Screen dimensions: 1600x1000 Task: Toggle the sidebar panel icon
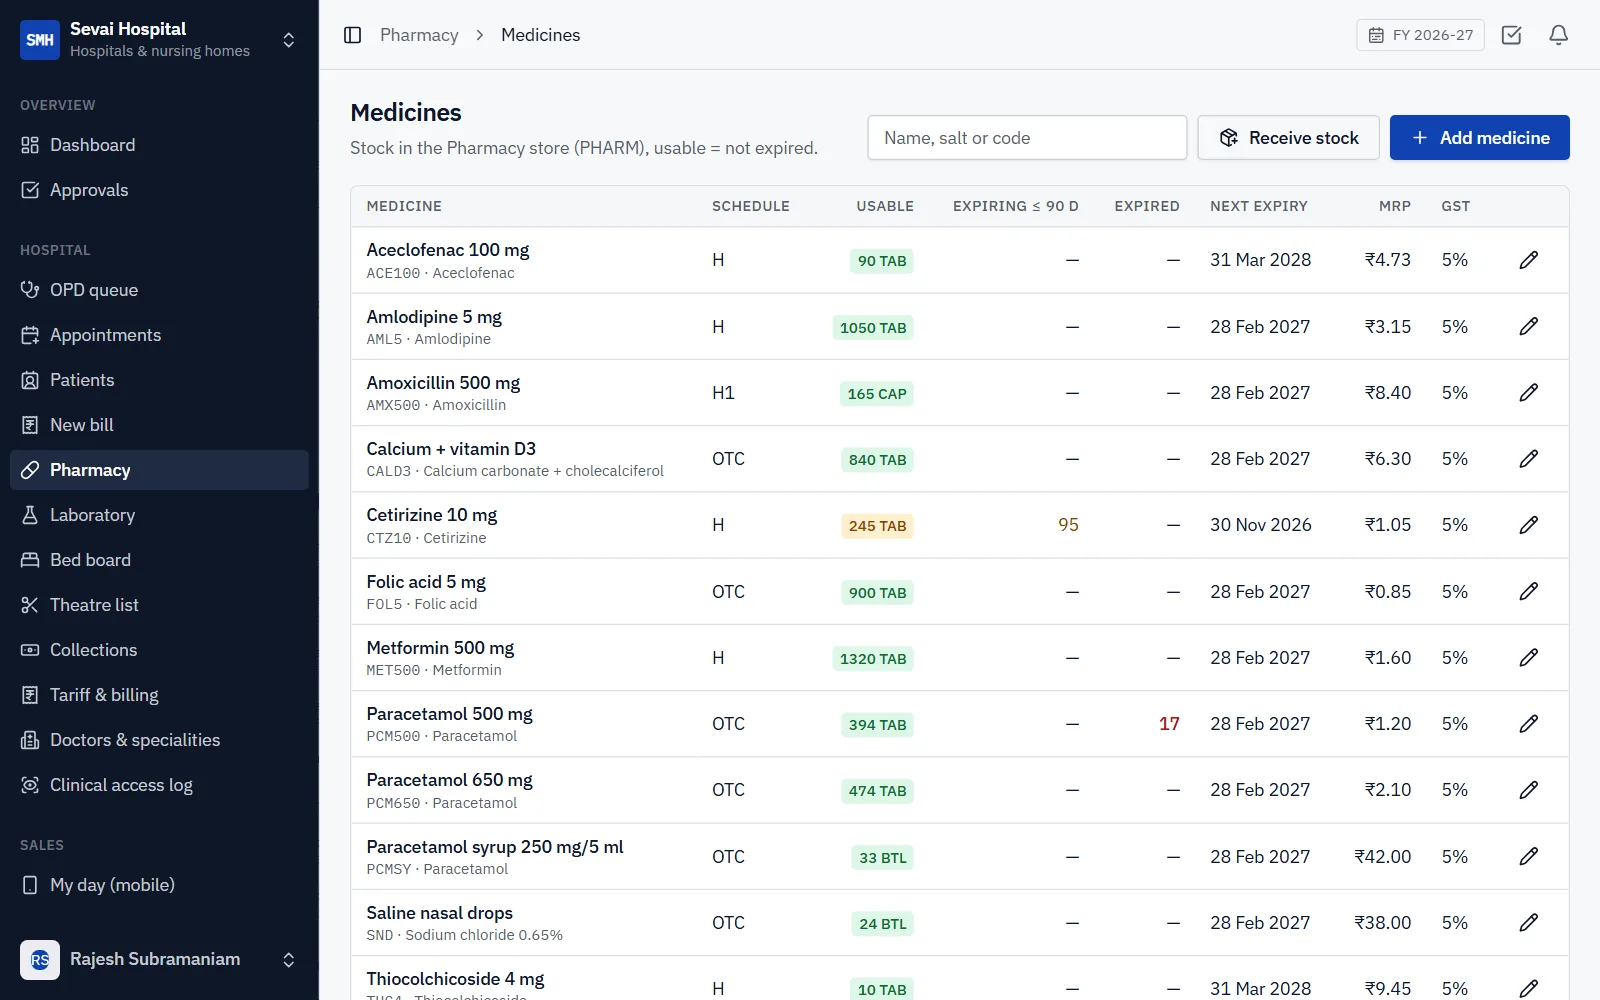point(352,35)
